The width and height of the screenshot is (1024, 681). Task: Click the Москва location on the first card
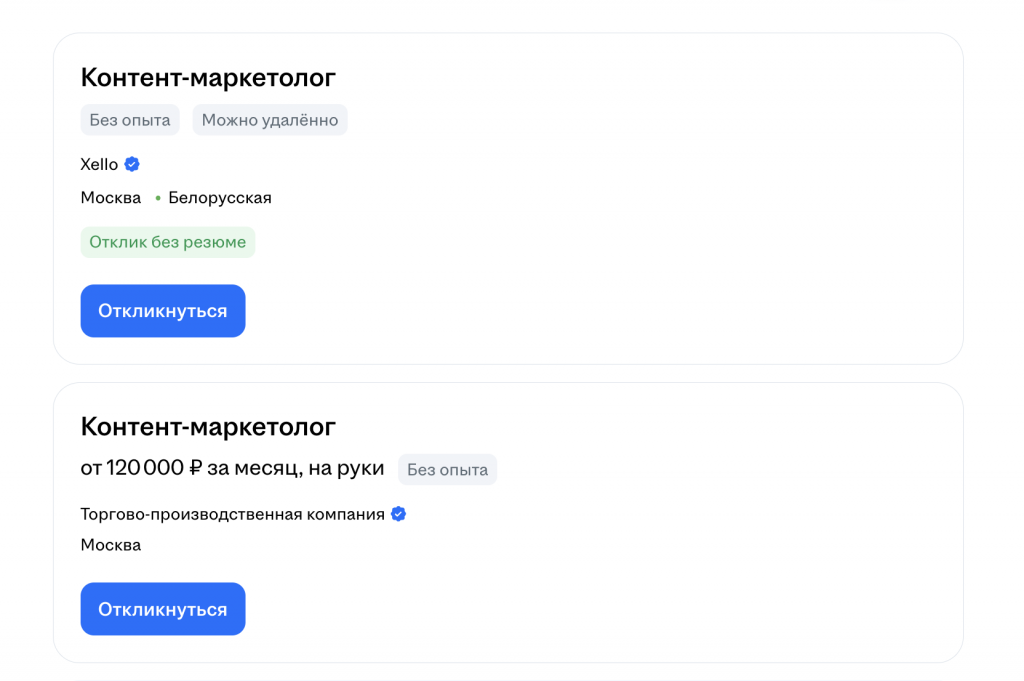pos(110,197)
